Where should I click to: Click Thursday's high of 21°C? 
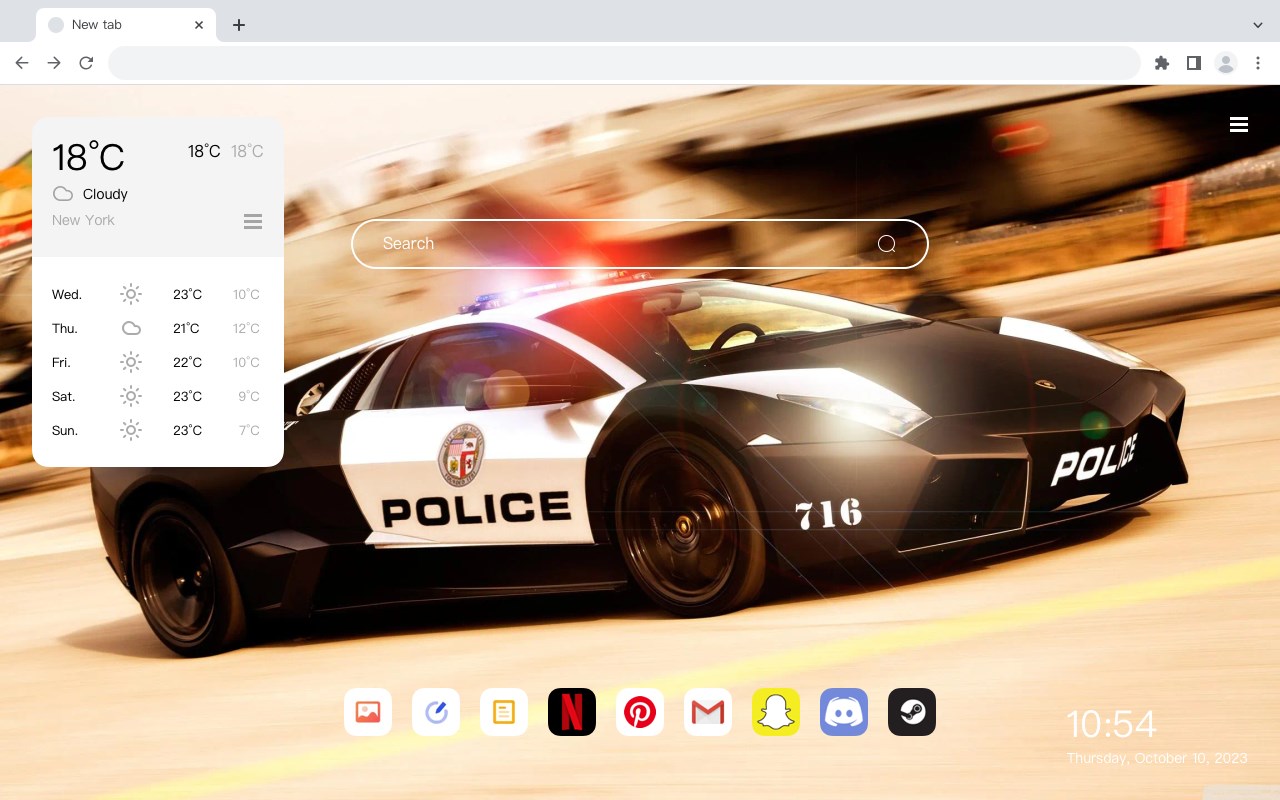tap(186, 328)
